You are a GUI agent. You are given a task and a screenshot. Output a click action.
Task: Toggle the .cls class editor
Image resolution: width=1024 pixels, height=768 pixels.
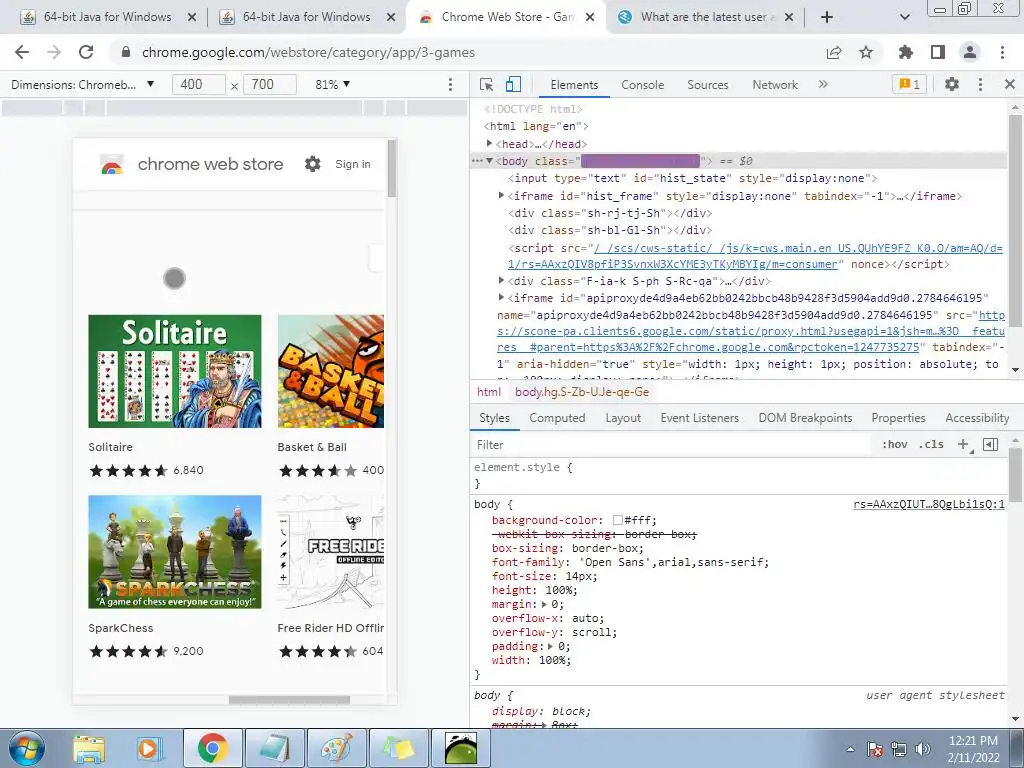coord(931,445)
